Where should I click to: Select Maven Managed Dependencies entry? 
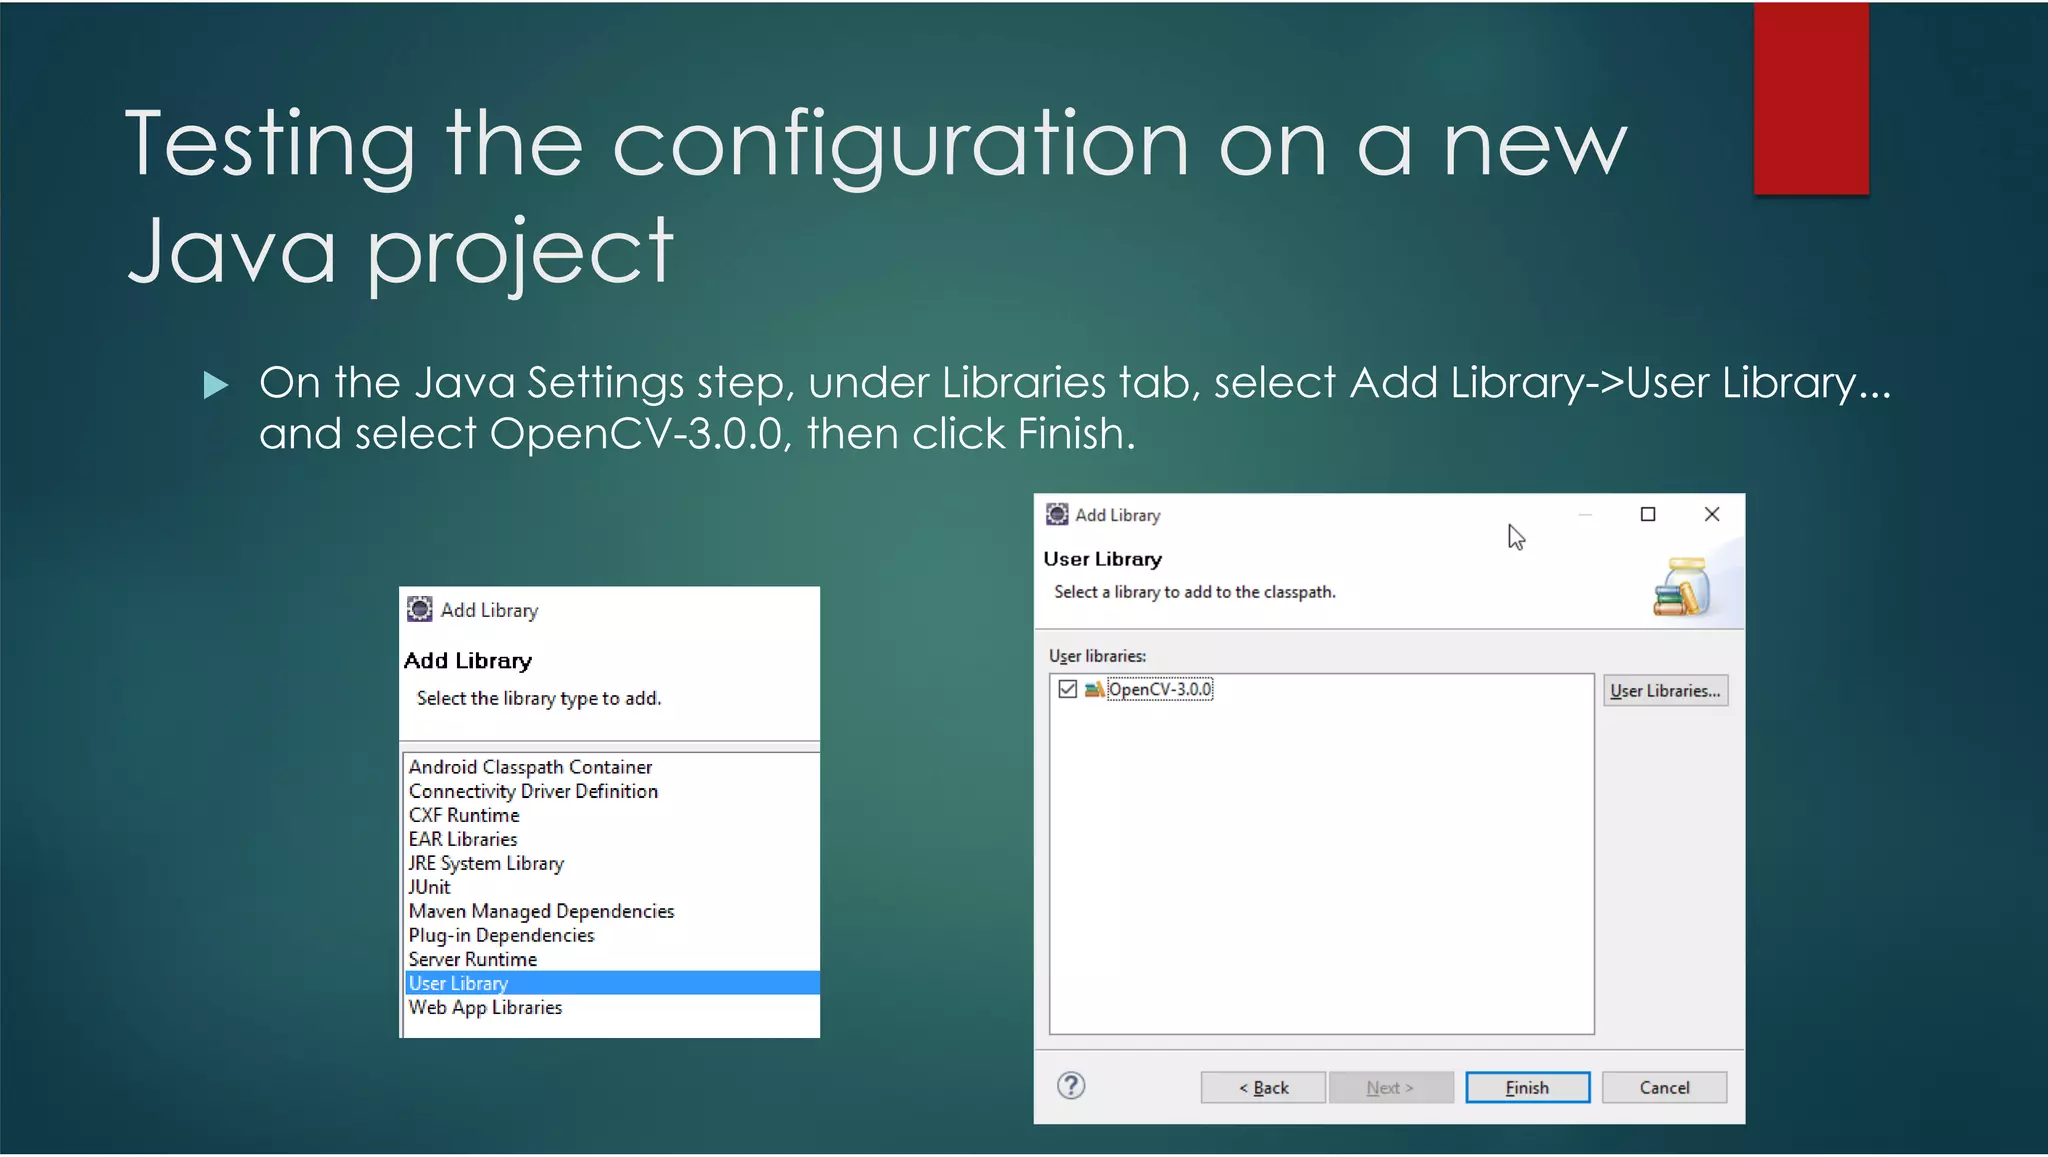click(541, 911)
